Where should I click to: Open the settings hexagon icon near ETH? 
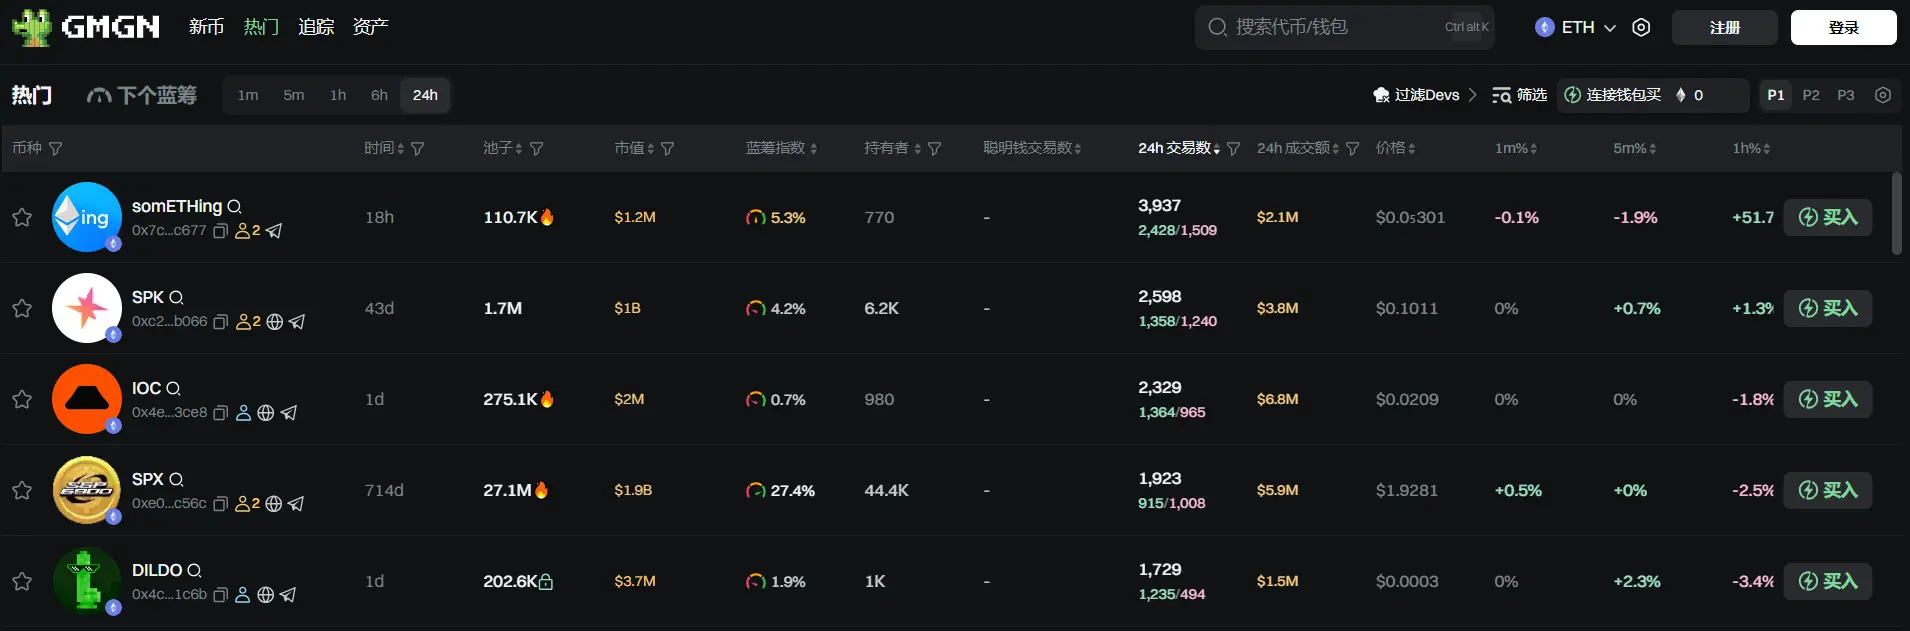(1641, 28)
